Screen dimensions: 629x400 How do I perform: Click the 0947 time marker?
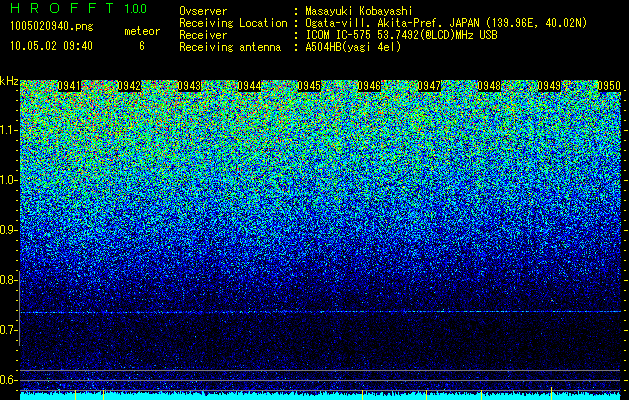429,86
